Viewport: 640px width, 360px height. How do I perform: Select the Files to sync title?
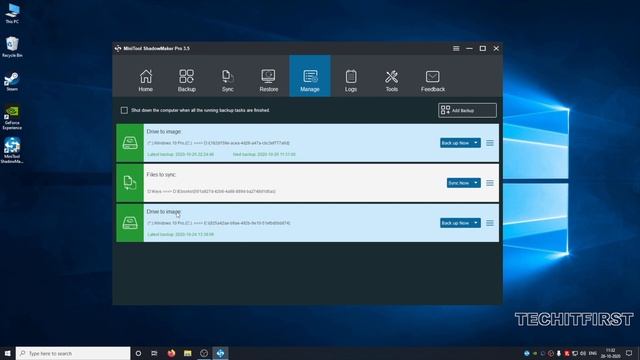click(161, 174)
